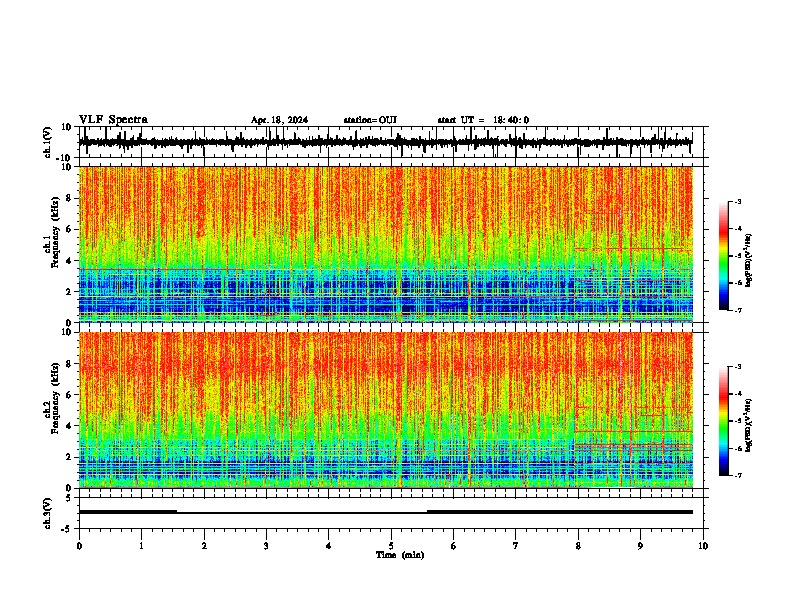Click inside the ch.1 spectrogram panel

point(386,244)
